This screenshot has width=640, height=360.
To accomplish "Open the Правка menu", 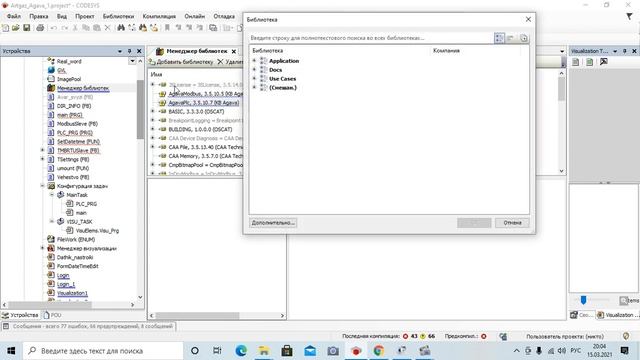I will [x=39, y=16].
